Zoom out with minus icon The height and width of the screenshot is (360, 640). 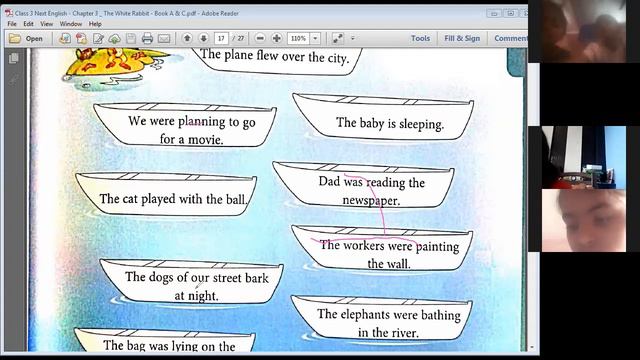point(260,38)
